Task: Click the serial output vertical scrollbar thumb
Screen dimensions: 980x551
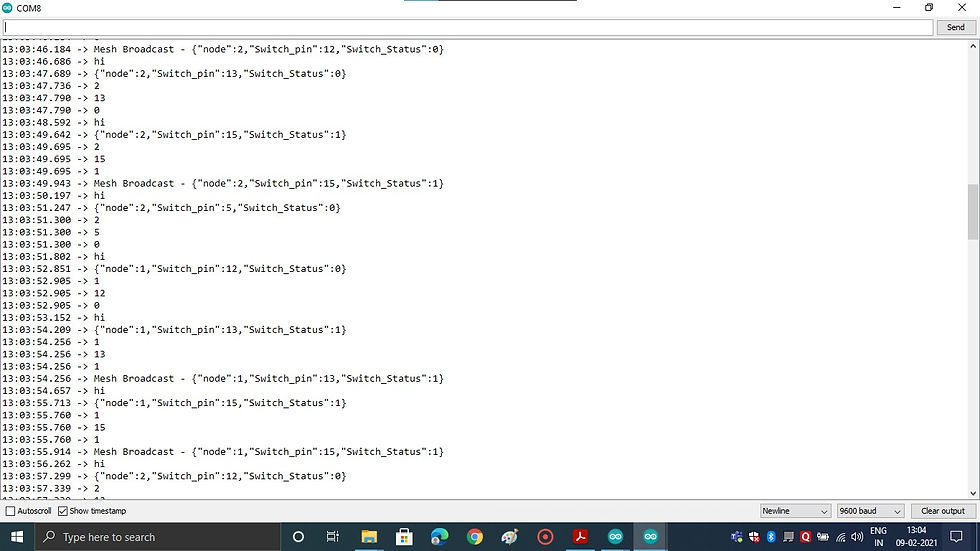Action: [973, 212]
